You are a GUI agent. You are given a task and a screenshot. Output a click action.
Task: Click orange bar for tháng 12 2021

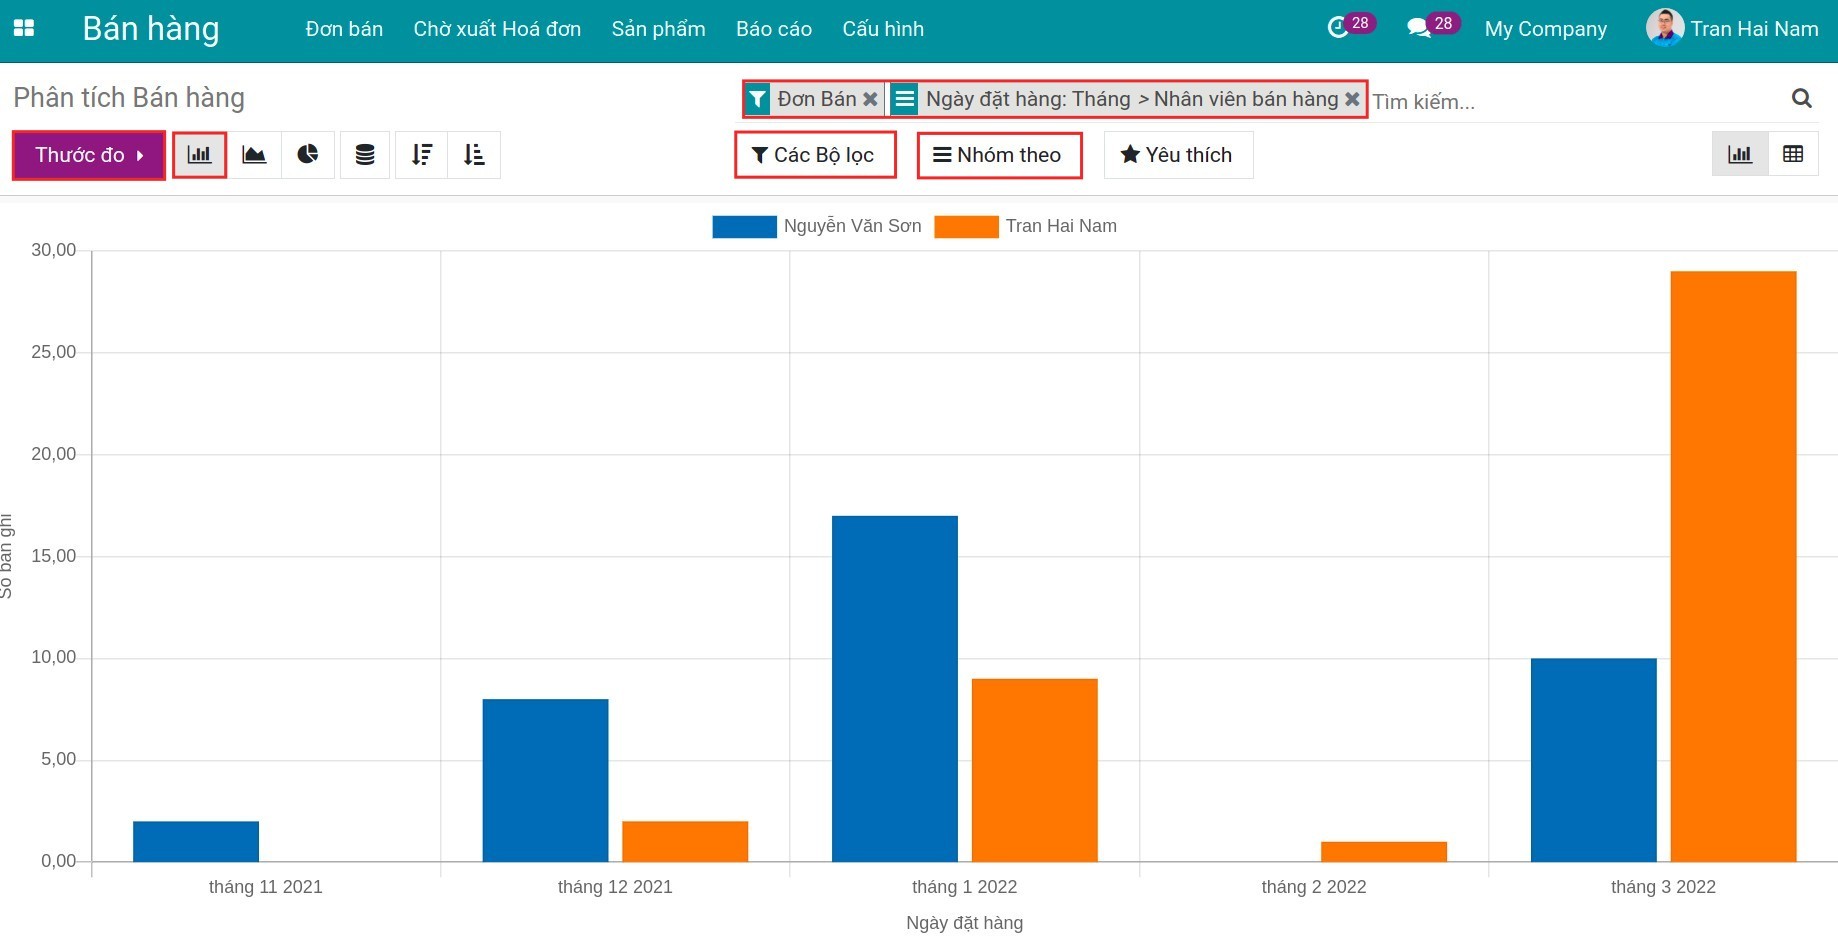(x=685, y=842)
